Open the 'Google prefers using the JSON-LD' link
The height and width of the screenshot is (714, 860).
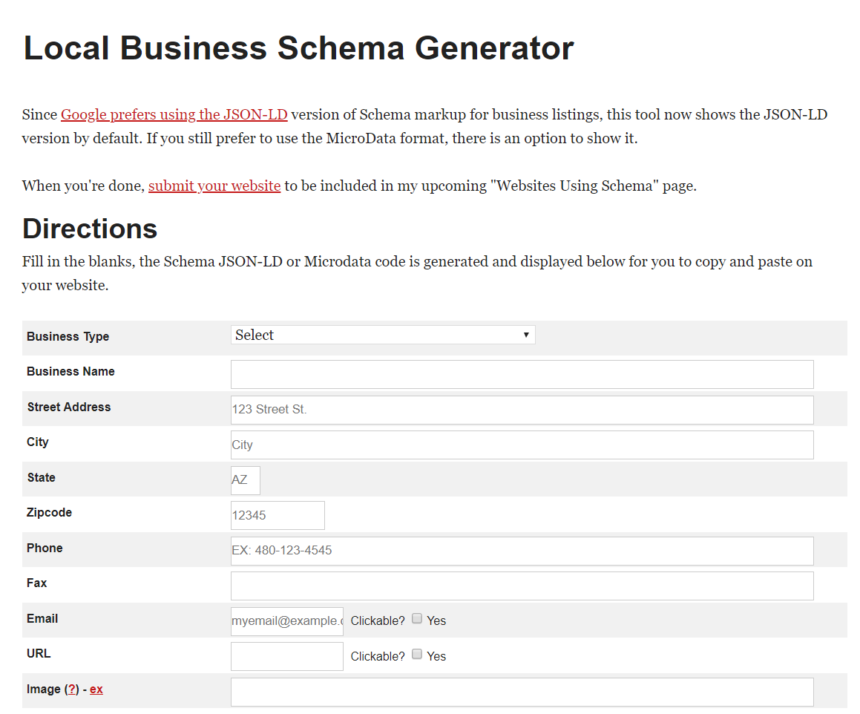[174, 114]
